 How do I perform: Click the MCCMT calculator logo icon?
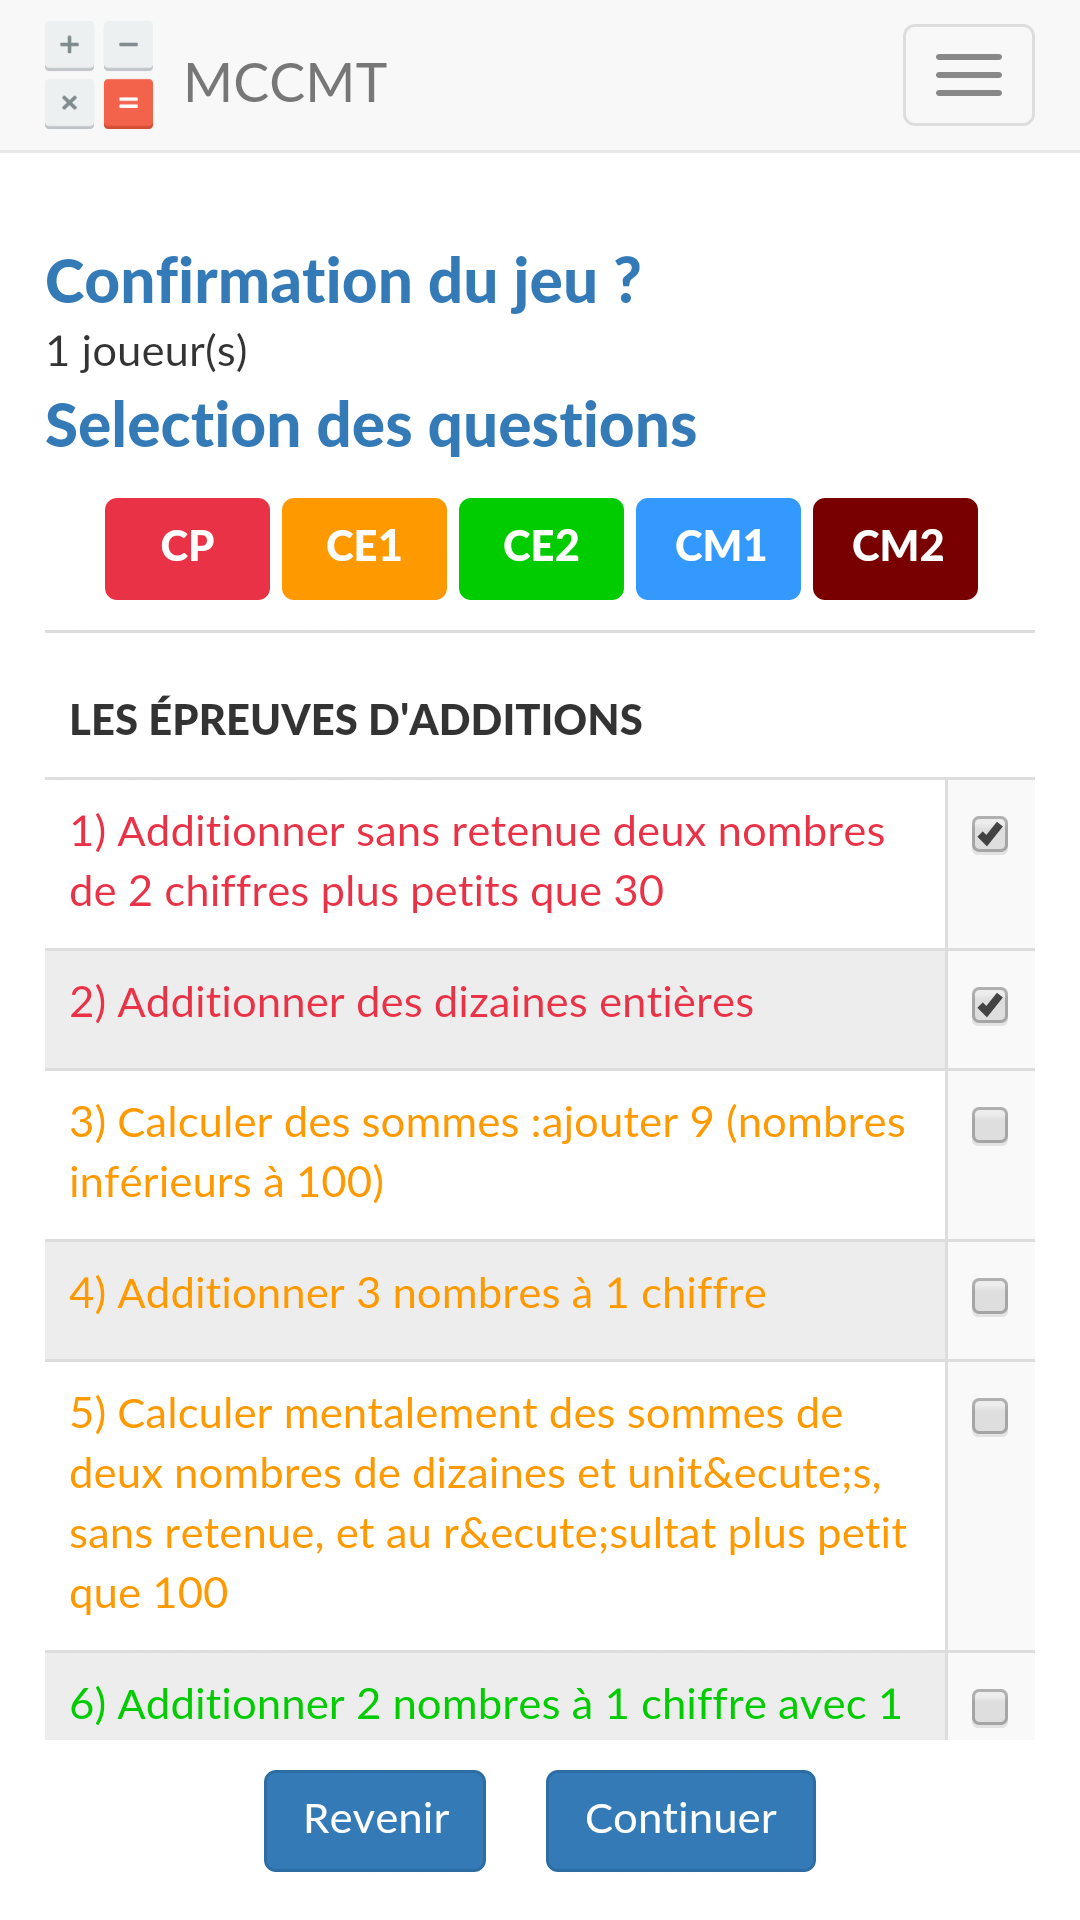pos(99,75)
